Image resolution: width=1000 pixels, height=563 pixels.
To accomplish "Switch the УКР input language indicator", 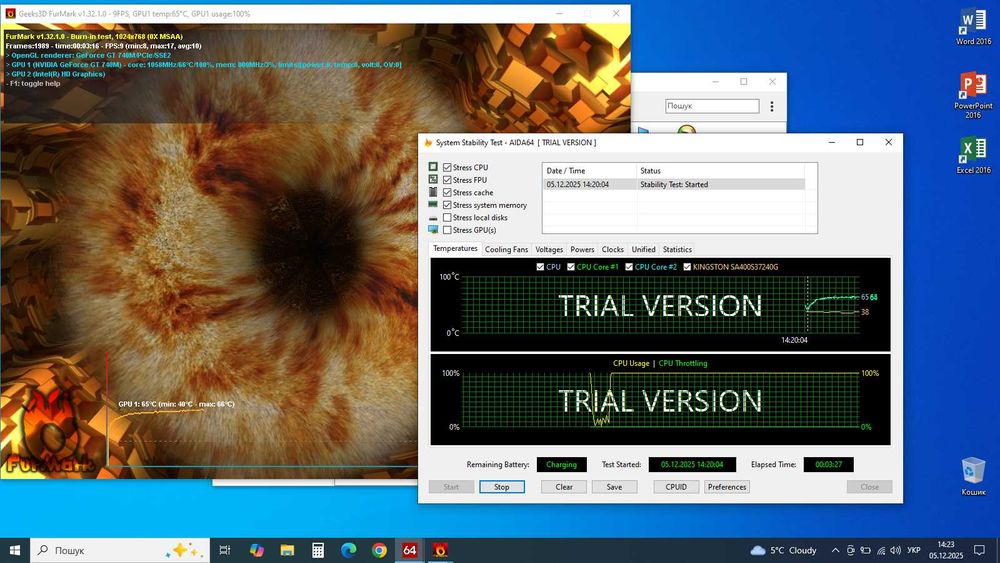I will pyautogui.click(x=914, y=550).
